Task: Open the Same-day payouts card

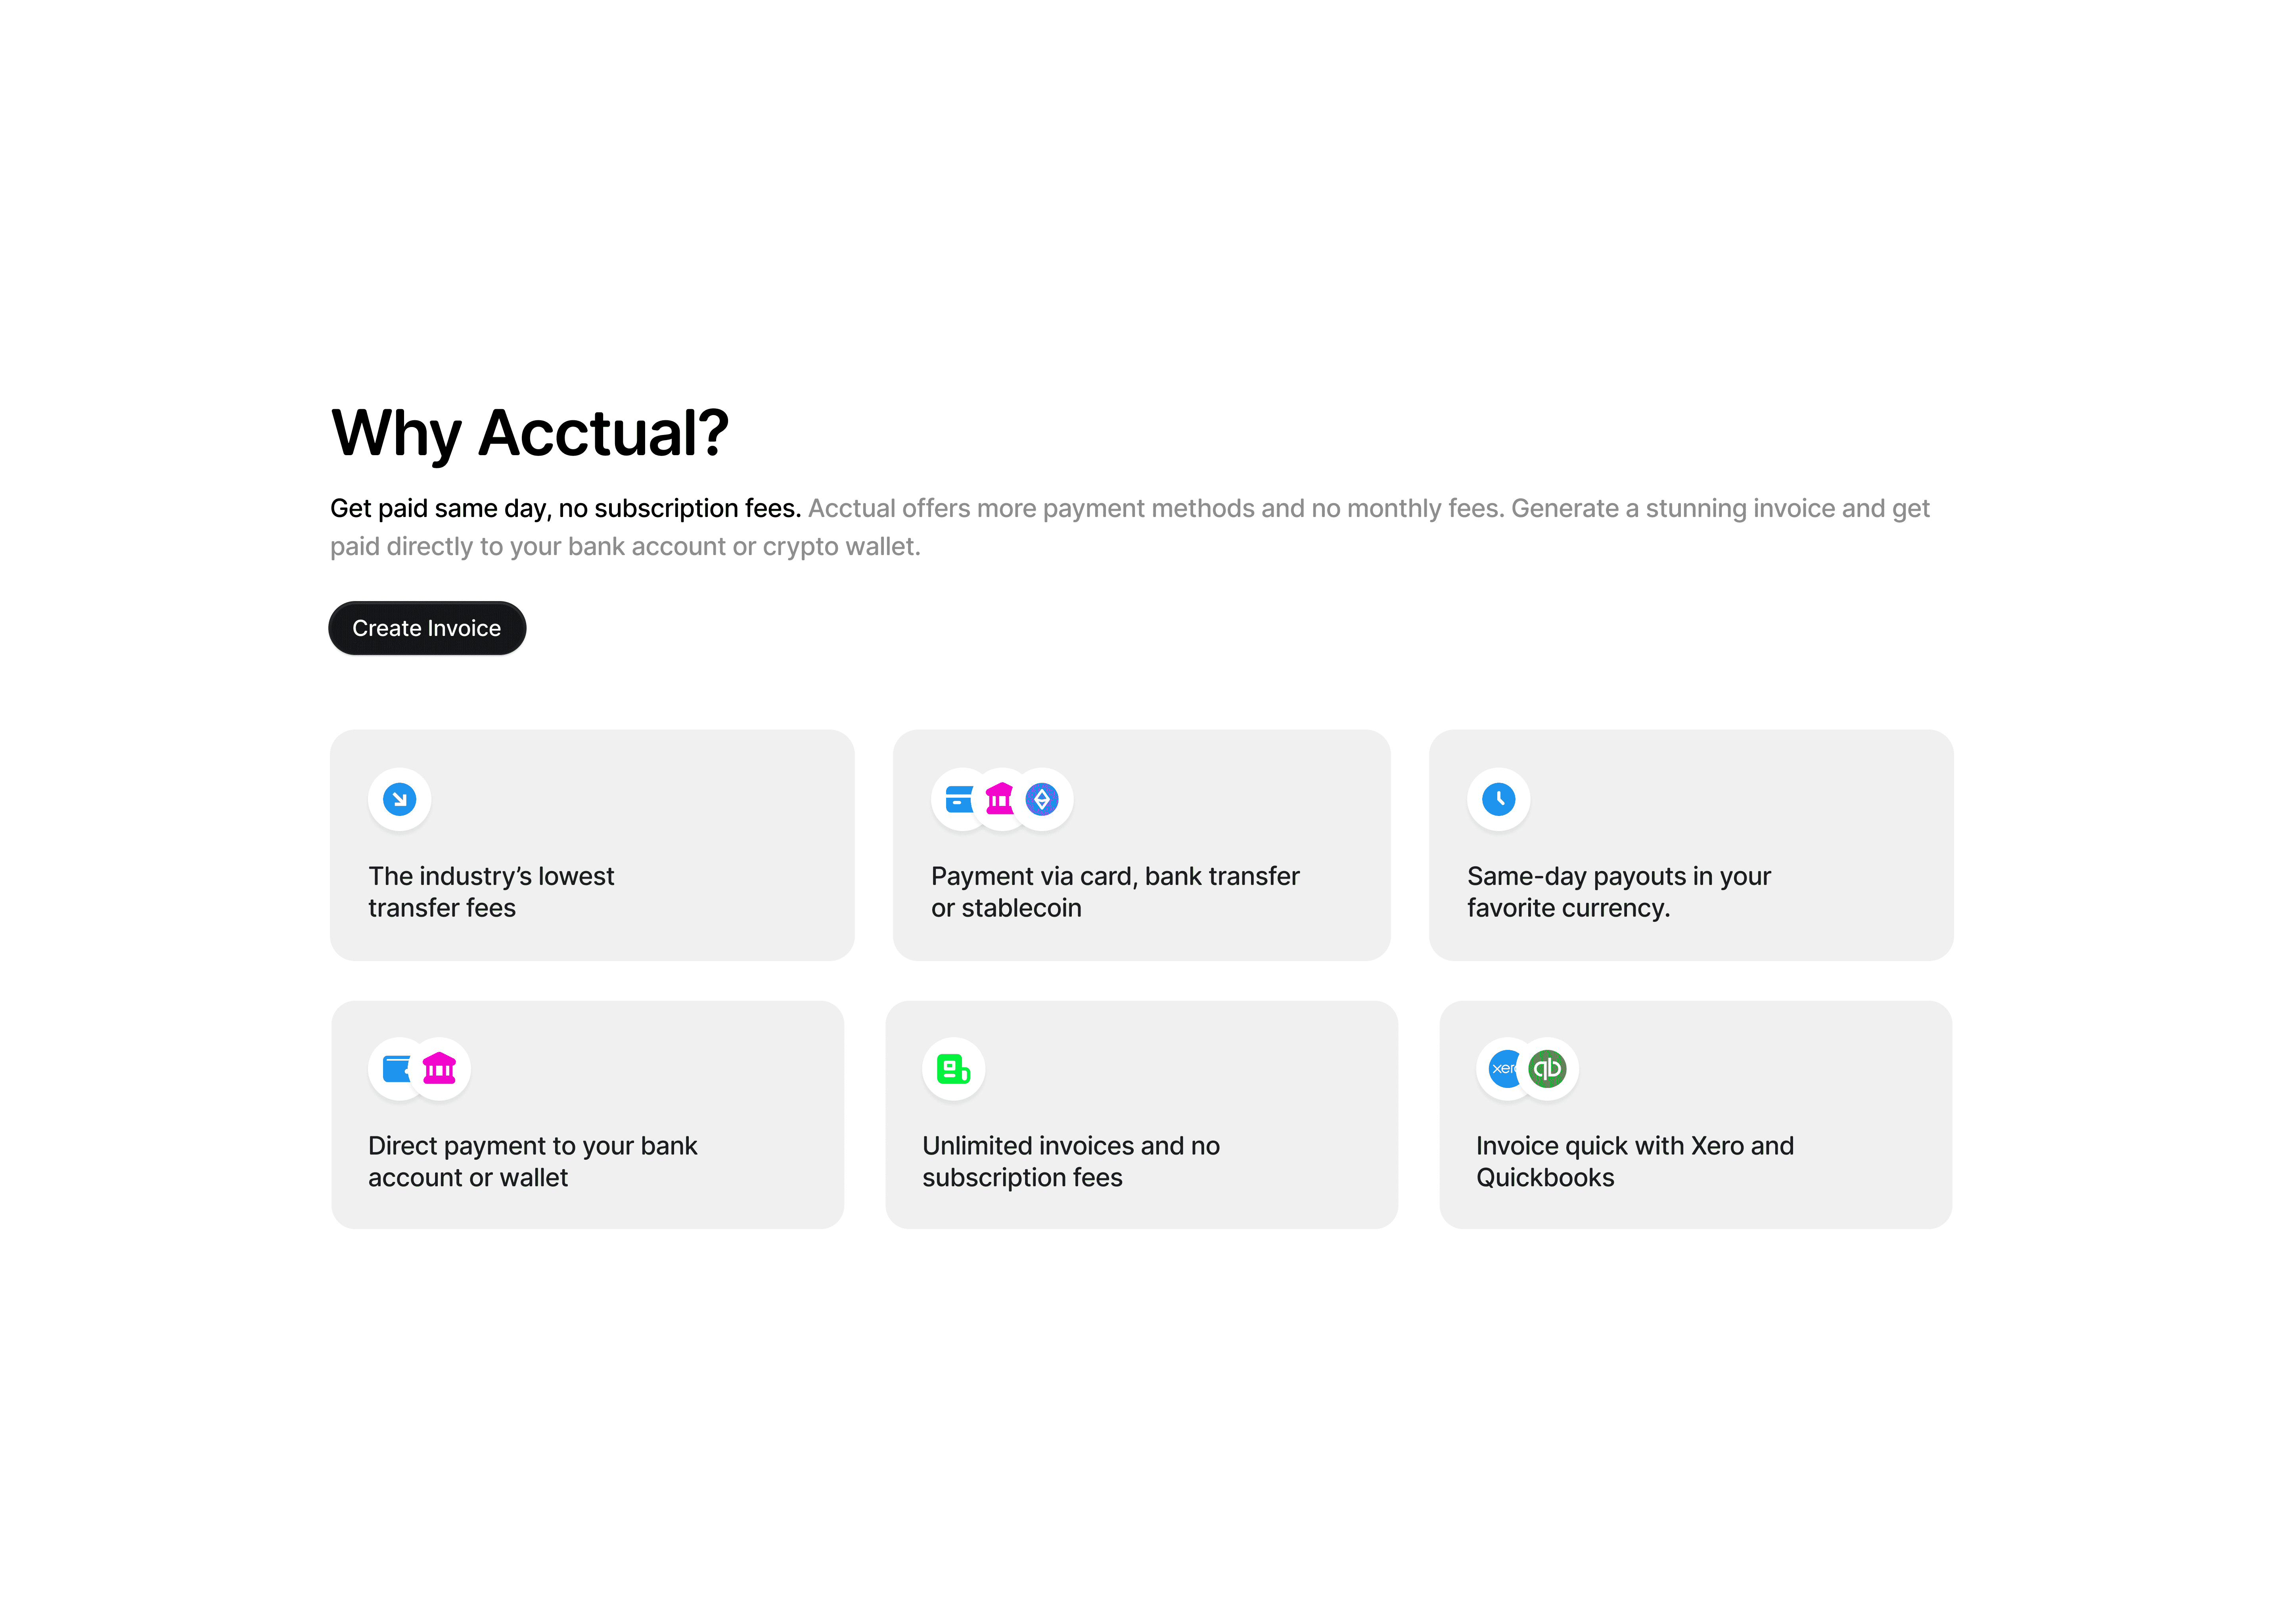Action: pyautogui.click(x=1691, y=845)
